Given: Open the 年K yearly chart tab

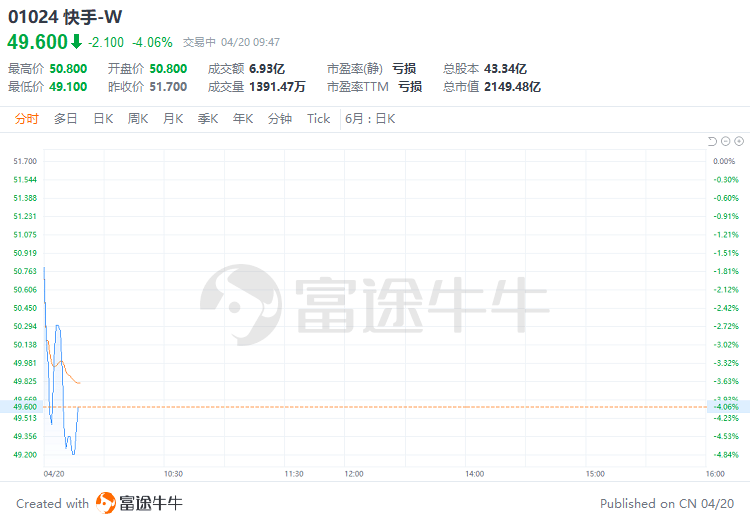Looking at the screenshot, I should pyautogui.click(x=243, y=119).
